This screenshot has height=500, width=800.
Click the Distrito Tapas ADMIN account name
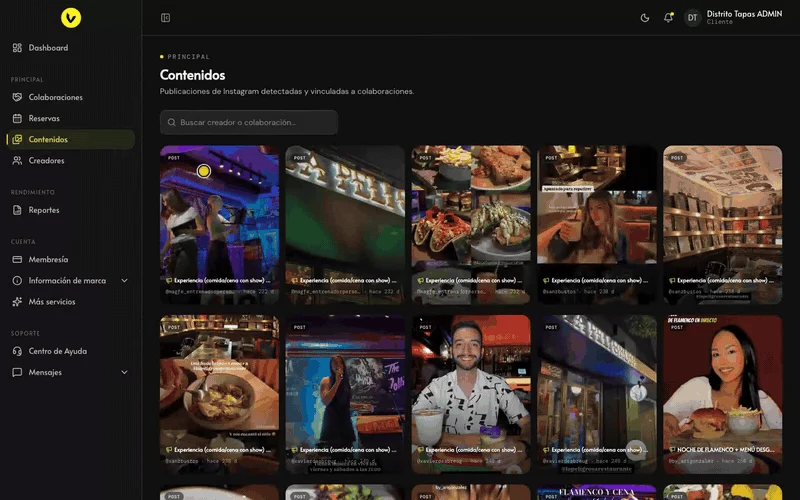click(744, 14)
